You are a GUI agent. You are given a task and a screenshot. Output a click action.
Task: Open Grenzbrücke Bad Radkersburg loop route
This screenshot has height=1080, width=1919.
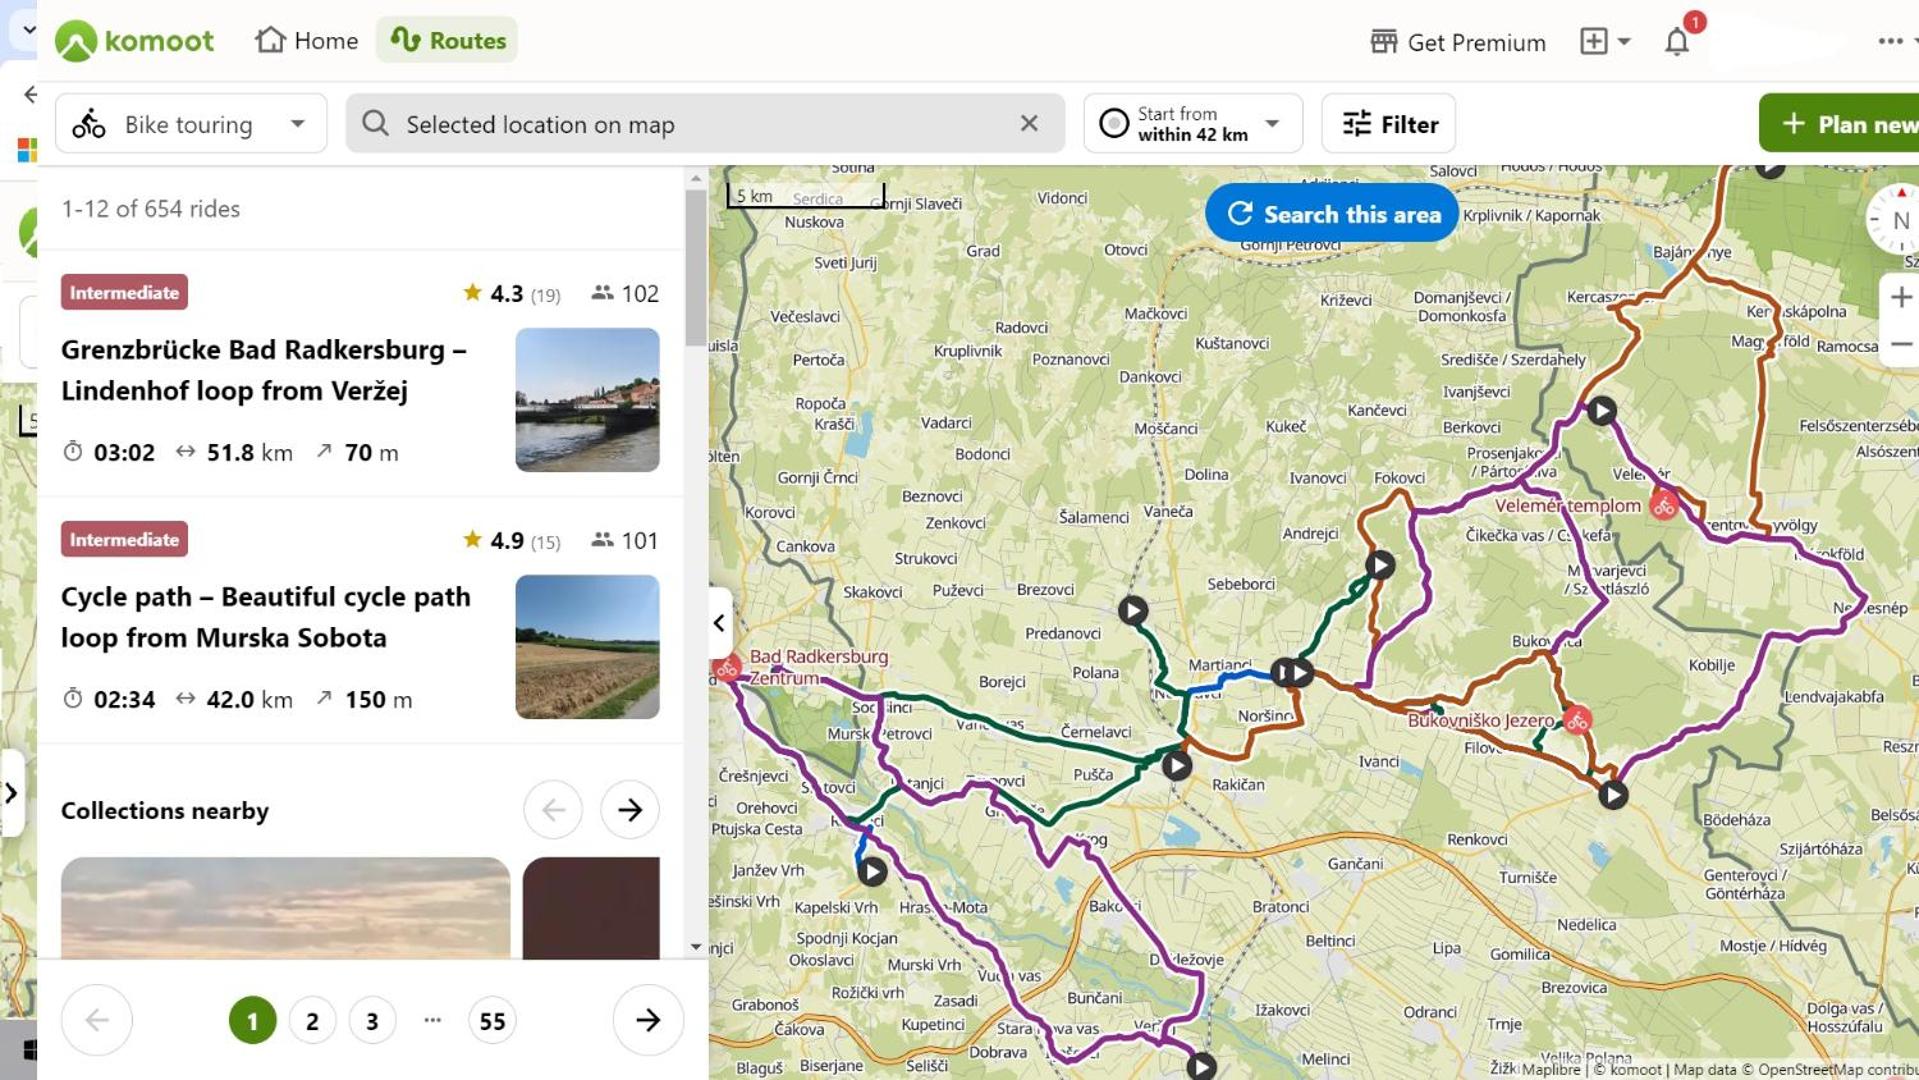tap(264, 370)
